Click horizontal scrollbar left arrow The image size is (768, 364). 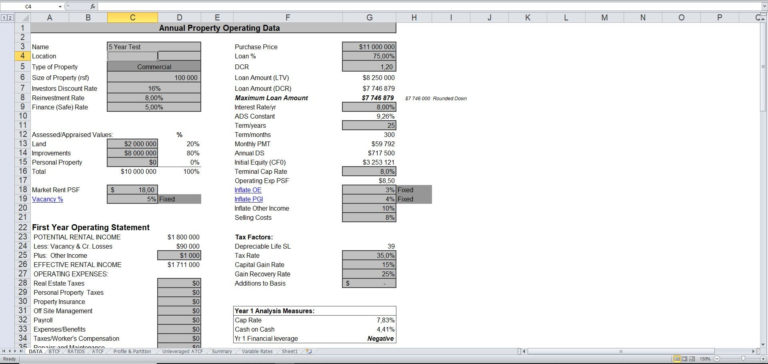pos(524,351)
